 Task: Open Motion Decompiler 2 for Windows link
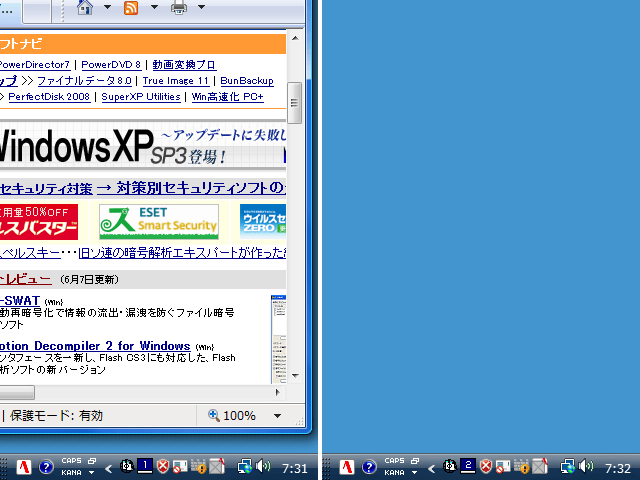pyautogui.click(x=95, y=346)
